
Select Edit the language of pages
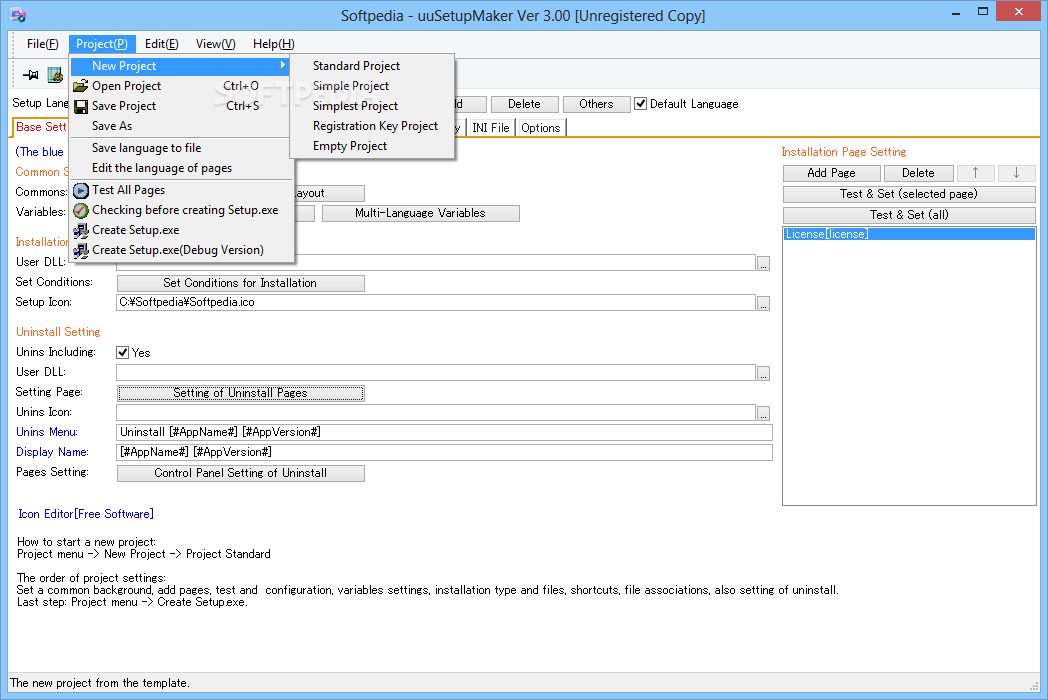pos(180,168)
